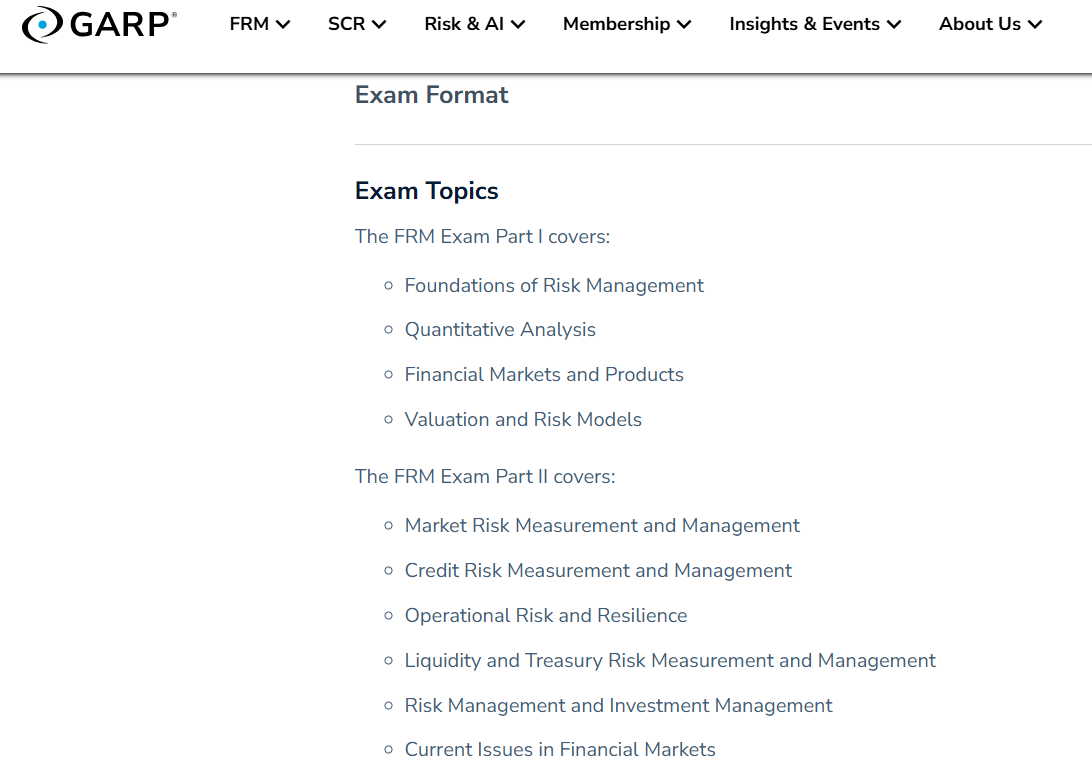Select Market Risk Measurement and Management

pos(601,526)
